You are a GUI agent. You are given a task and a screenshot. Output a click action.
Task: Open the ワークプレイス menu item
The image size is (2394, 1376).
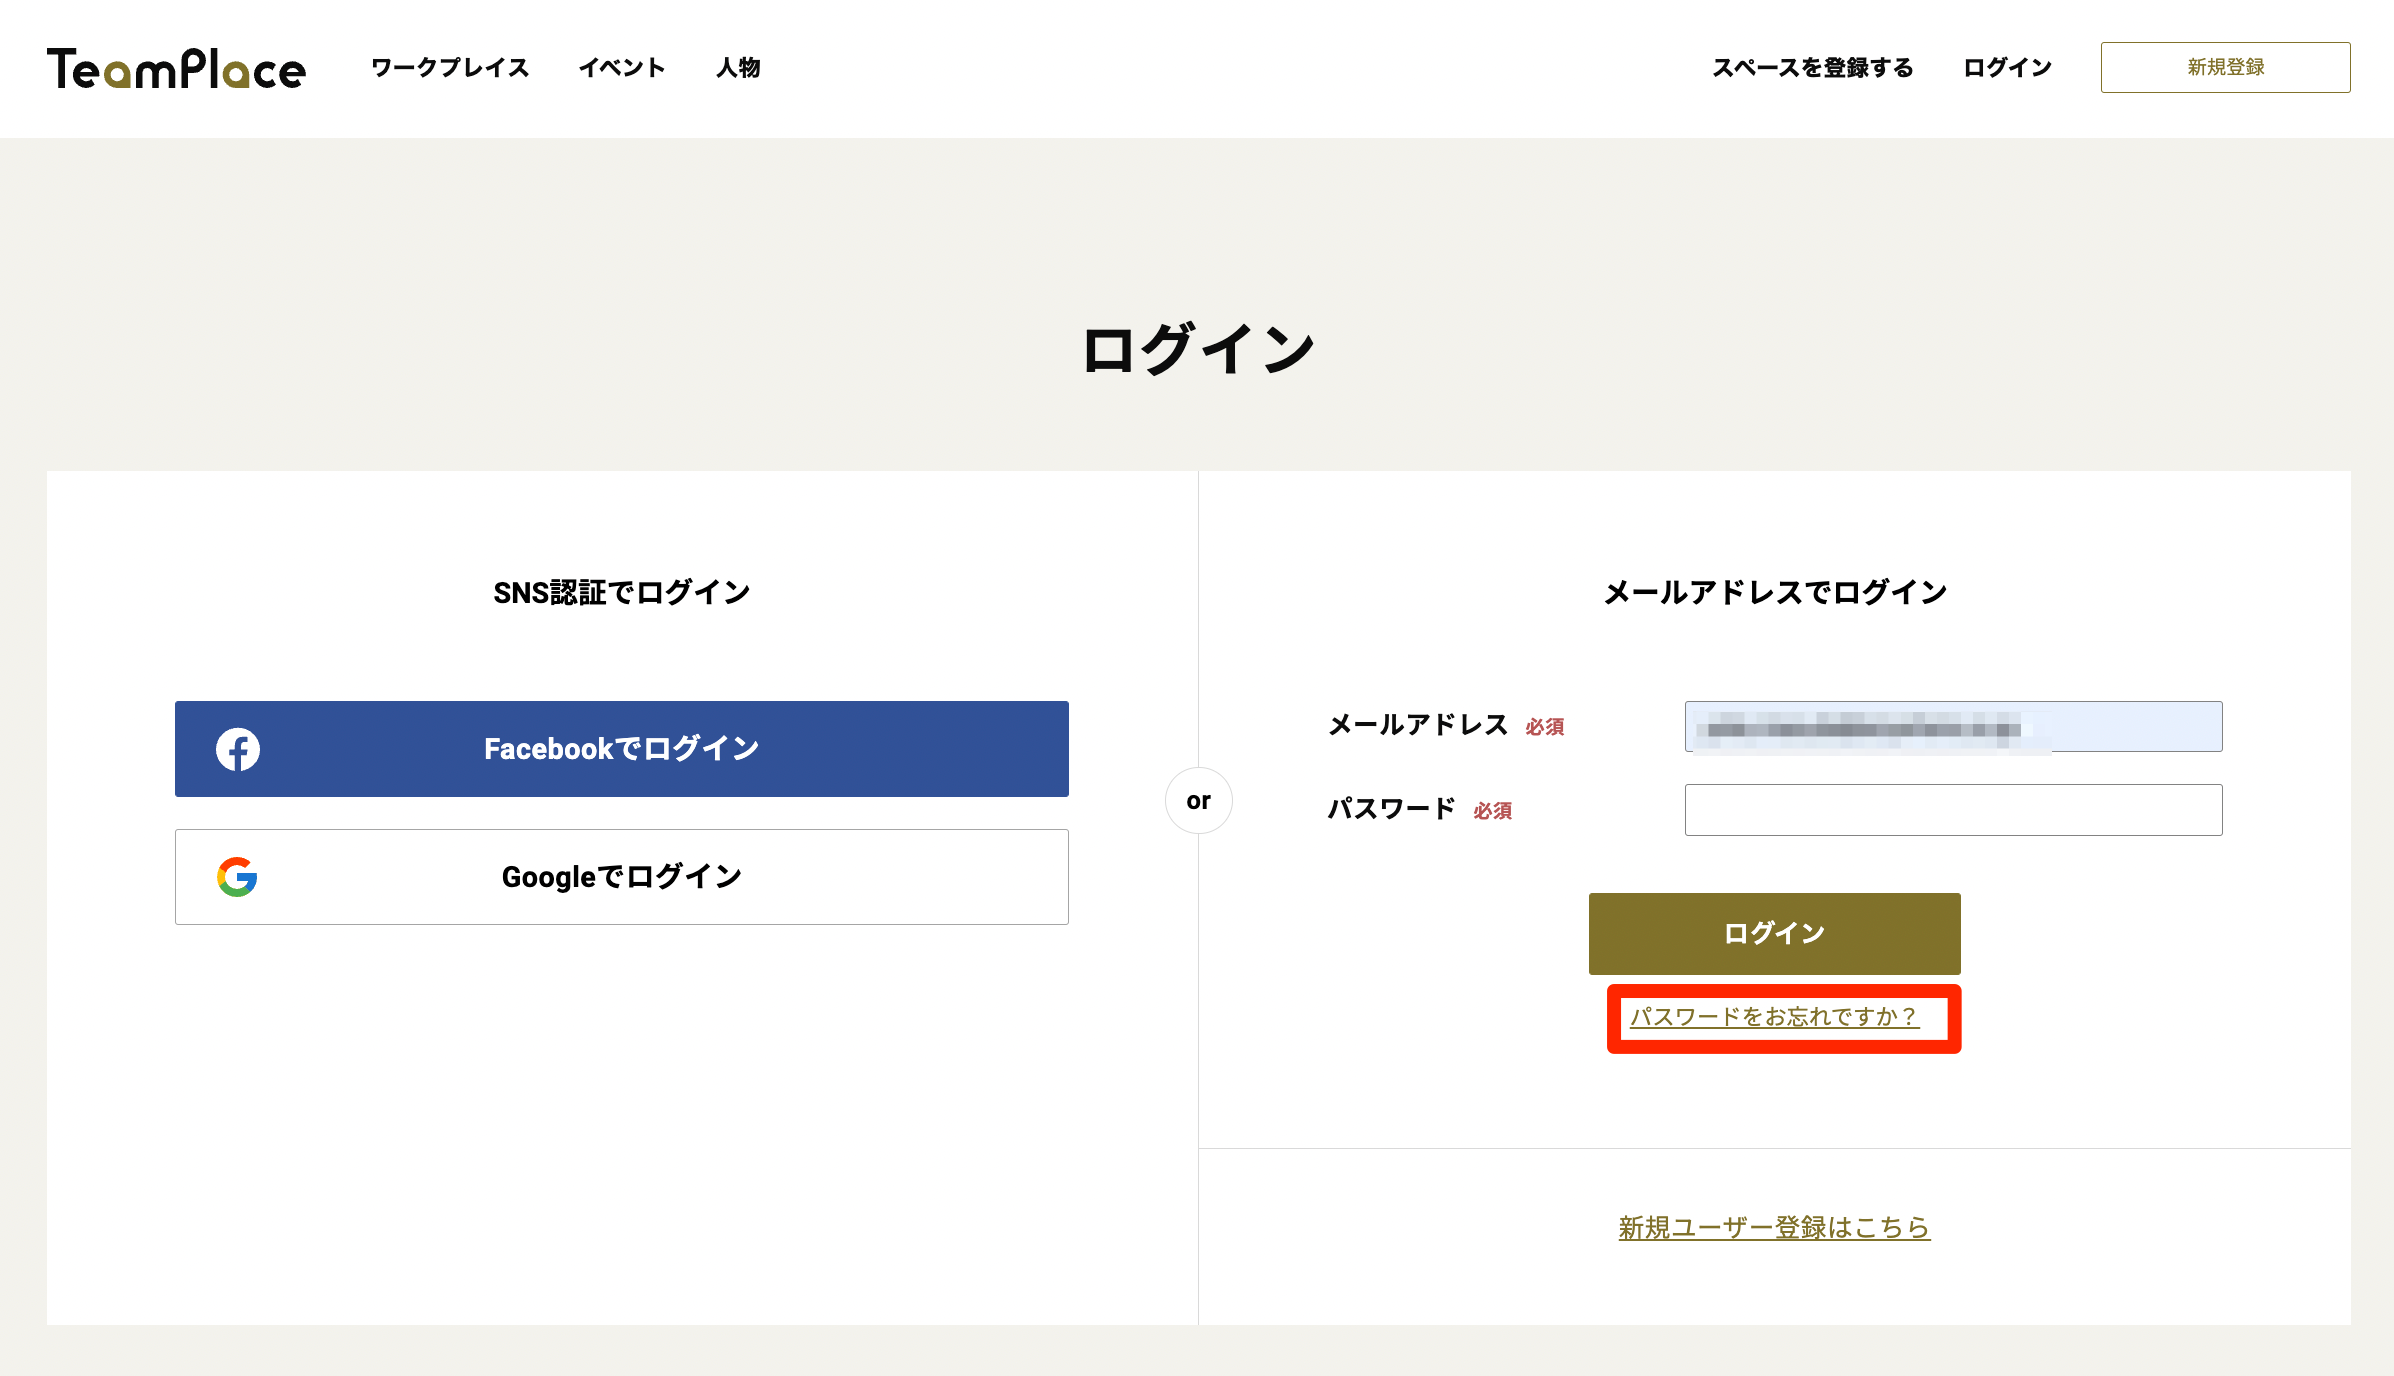pyautogui.click(x=450, y=68)
